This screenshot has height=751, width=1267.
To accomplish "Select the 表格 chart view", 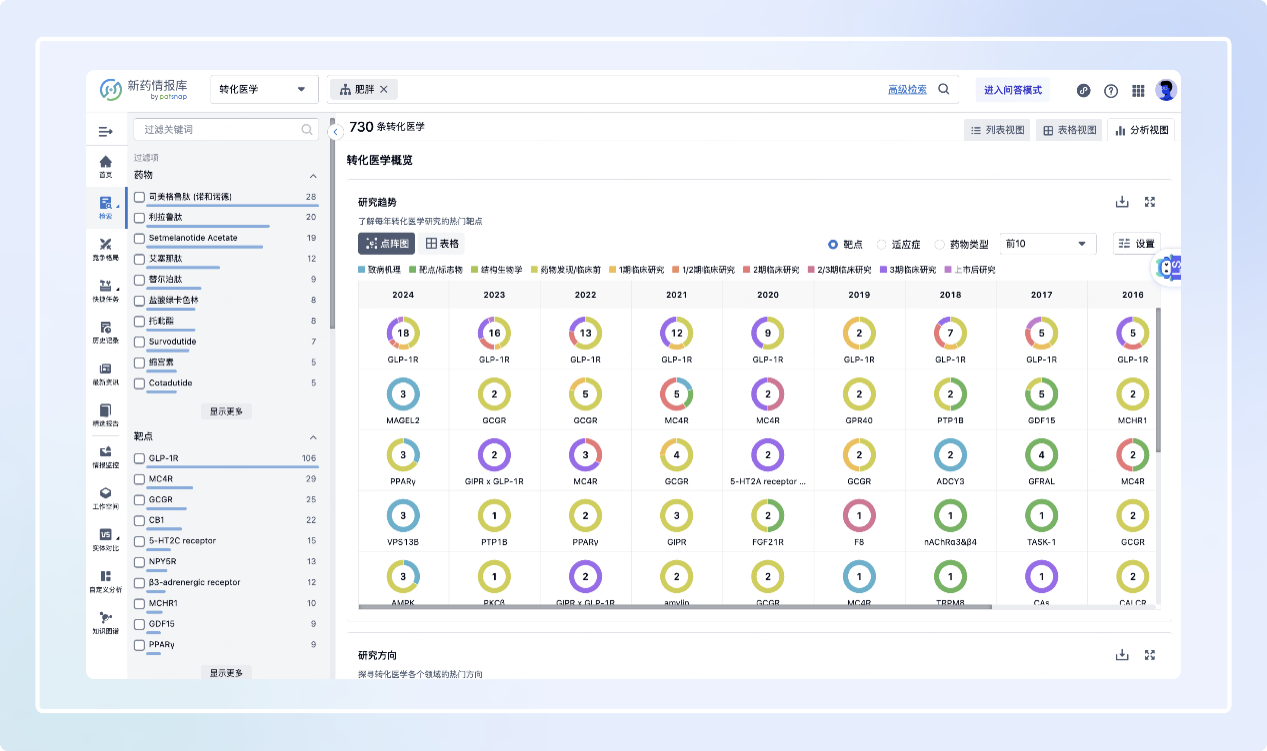I will (442, 243).
